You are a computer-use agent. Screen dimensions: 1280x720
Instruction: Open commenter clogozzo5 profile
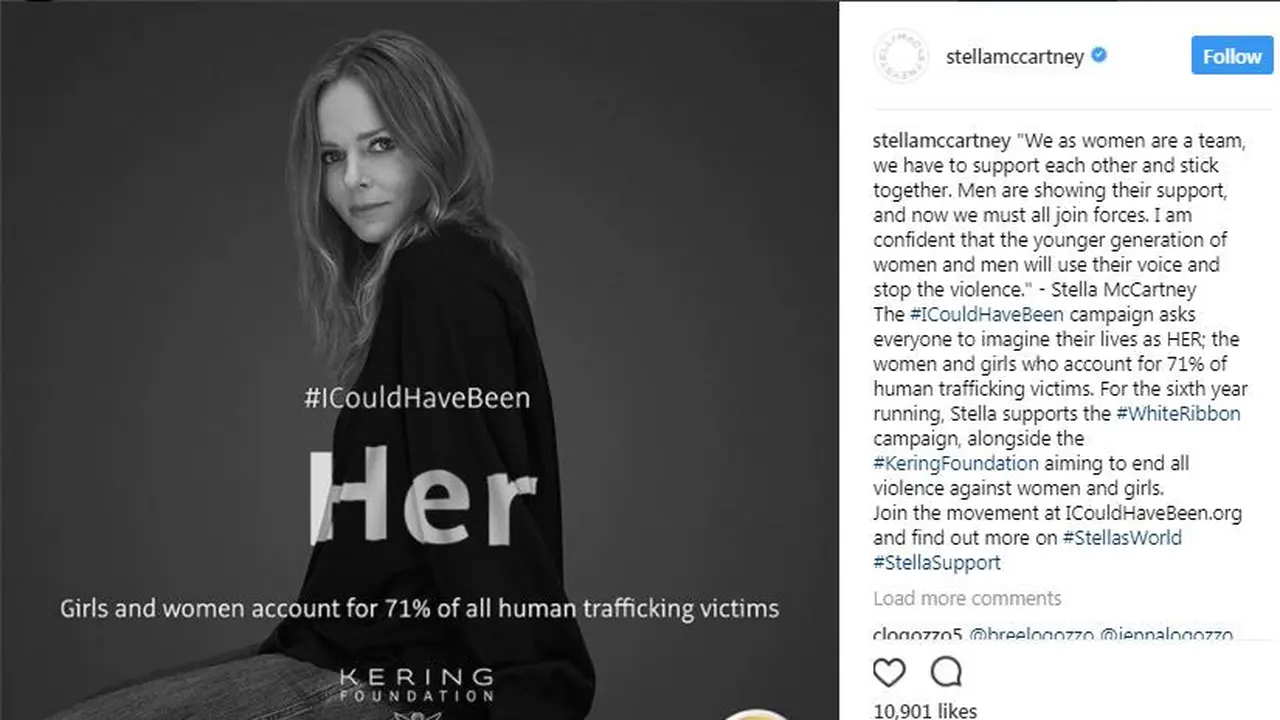(x=916, y=635)
